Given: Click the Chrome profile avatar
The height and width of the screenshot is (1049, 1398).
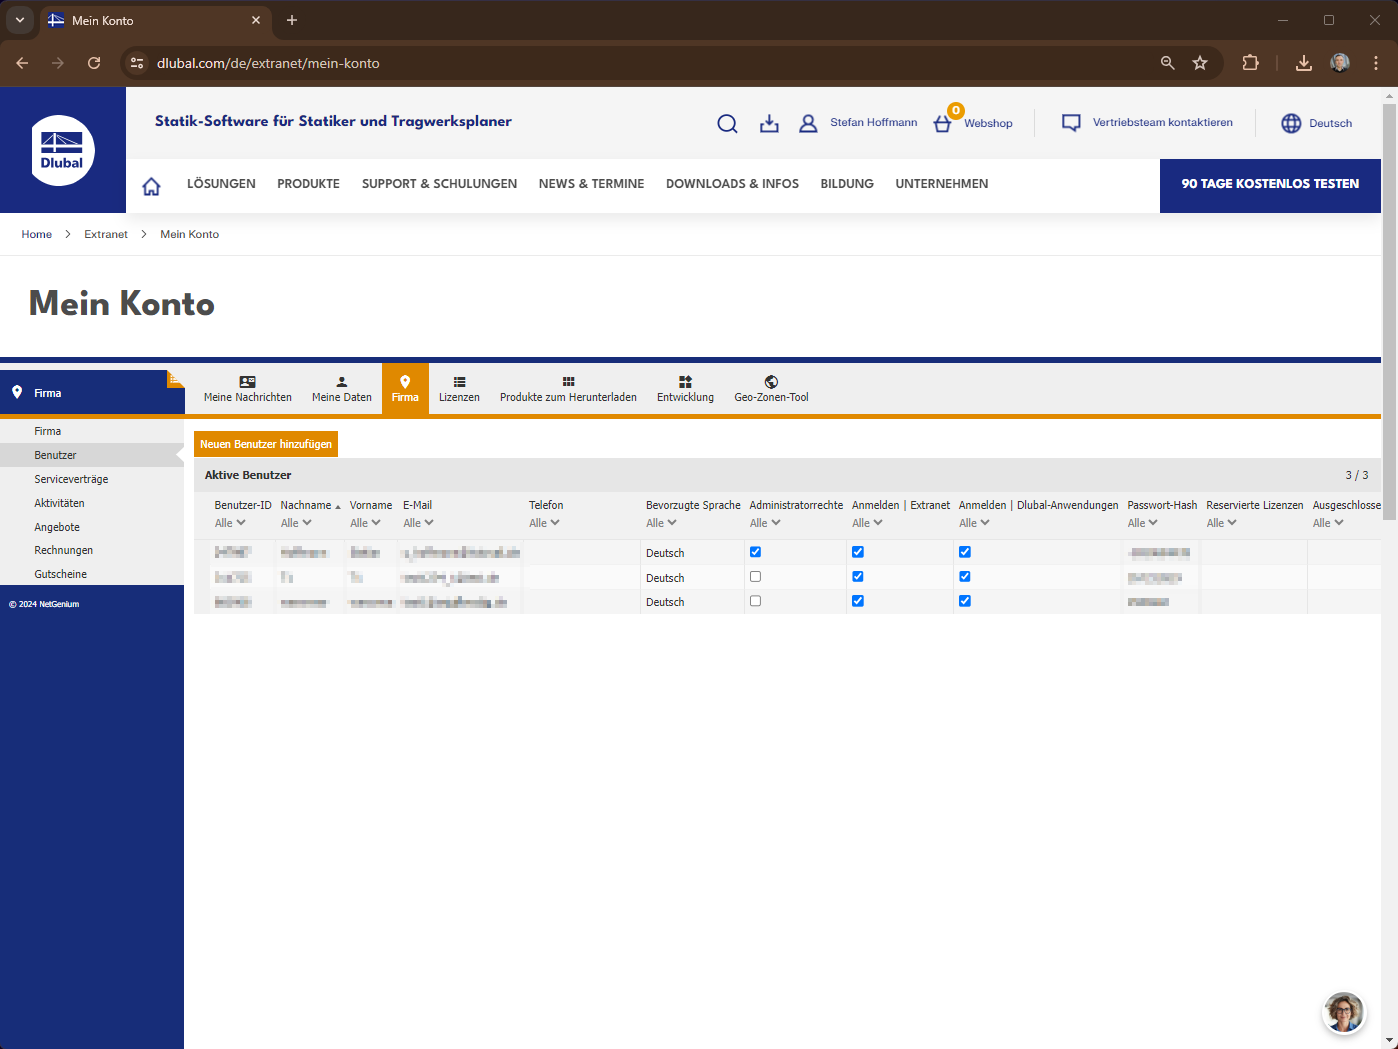Looking at the screenshot, I should coord(1340,63).
